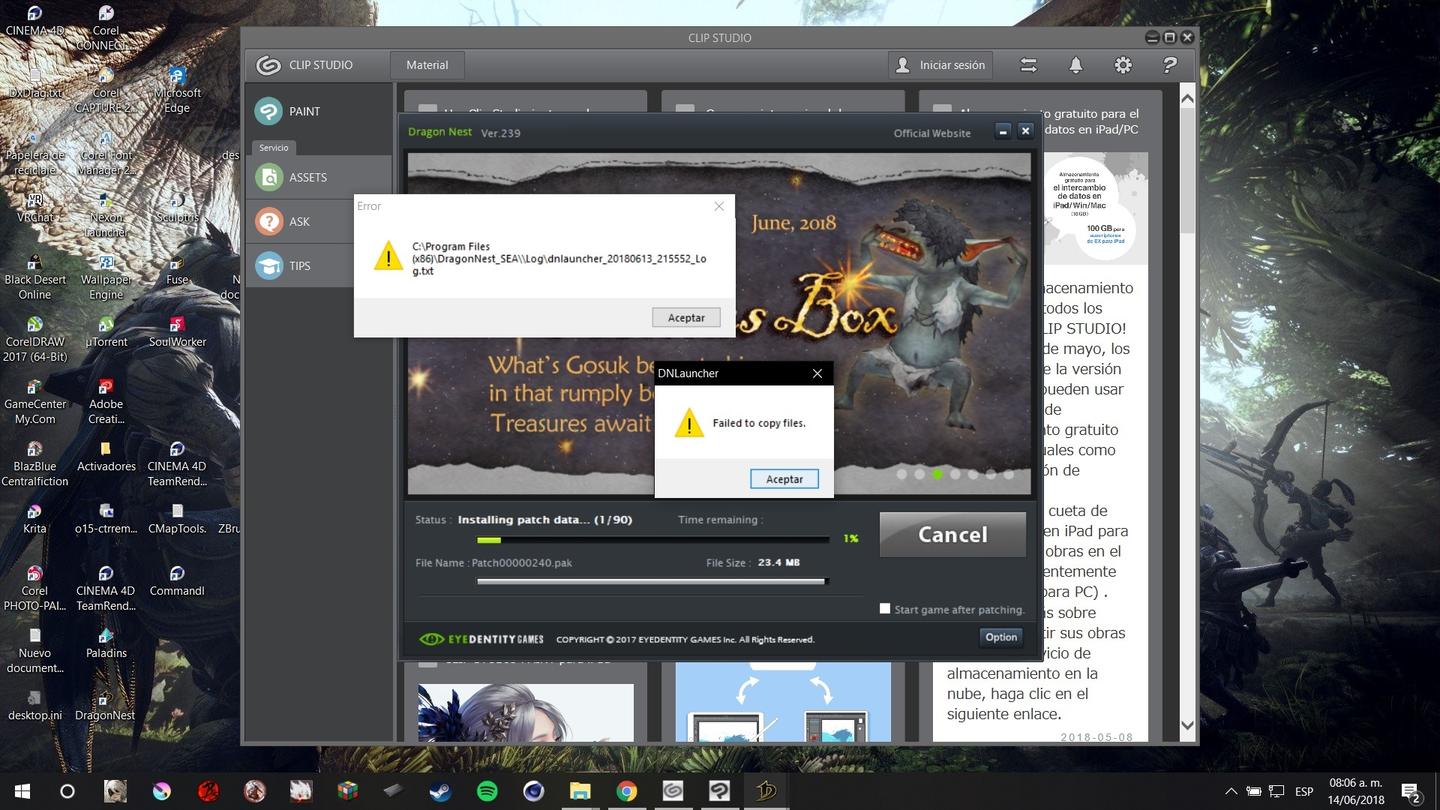Open the Action Center notifications icon
The width and height of the screenshot is (1440, 810).
point(1410,792)
